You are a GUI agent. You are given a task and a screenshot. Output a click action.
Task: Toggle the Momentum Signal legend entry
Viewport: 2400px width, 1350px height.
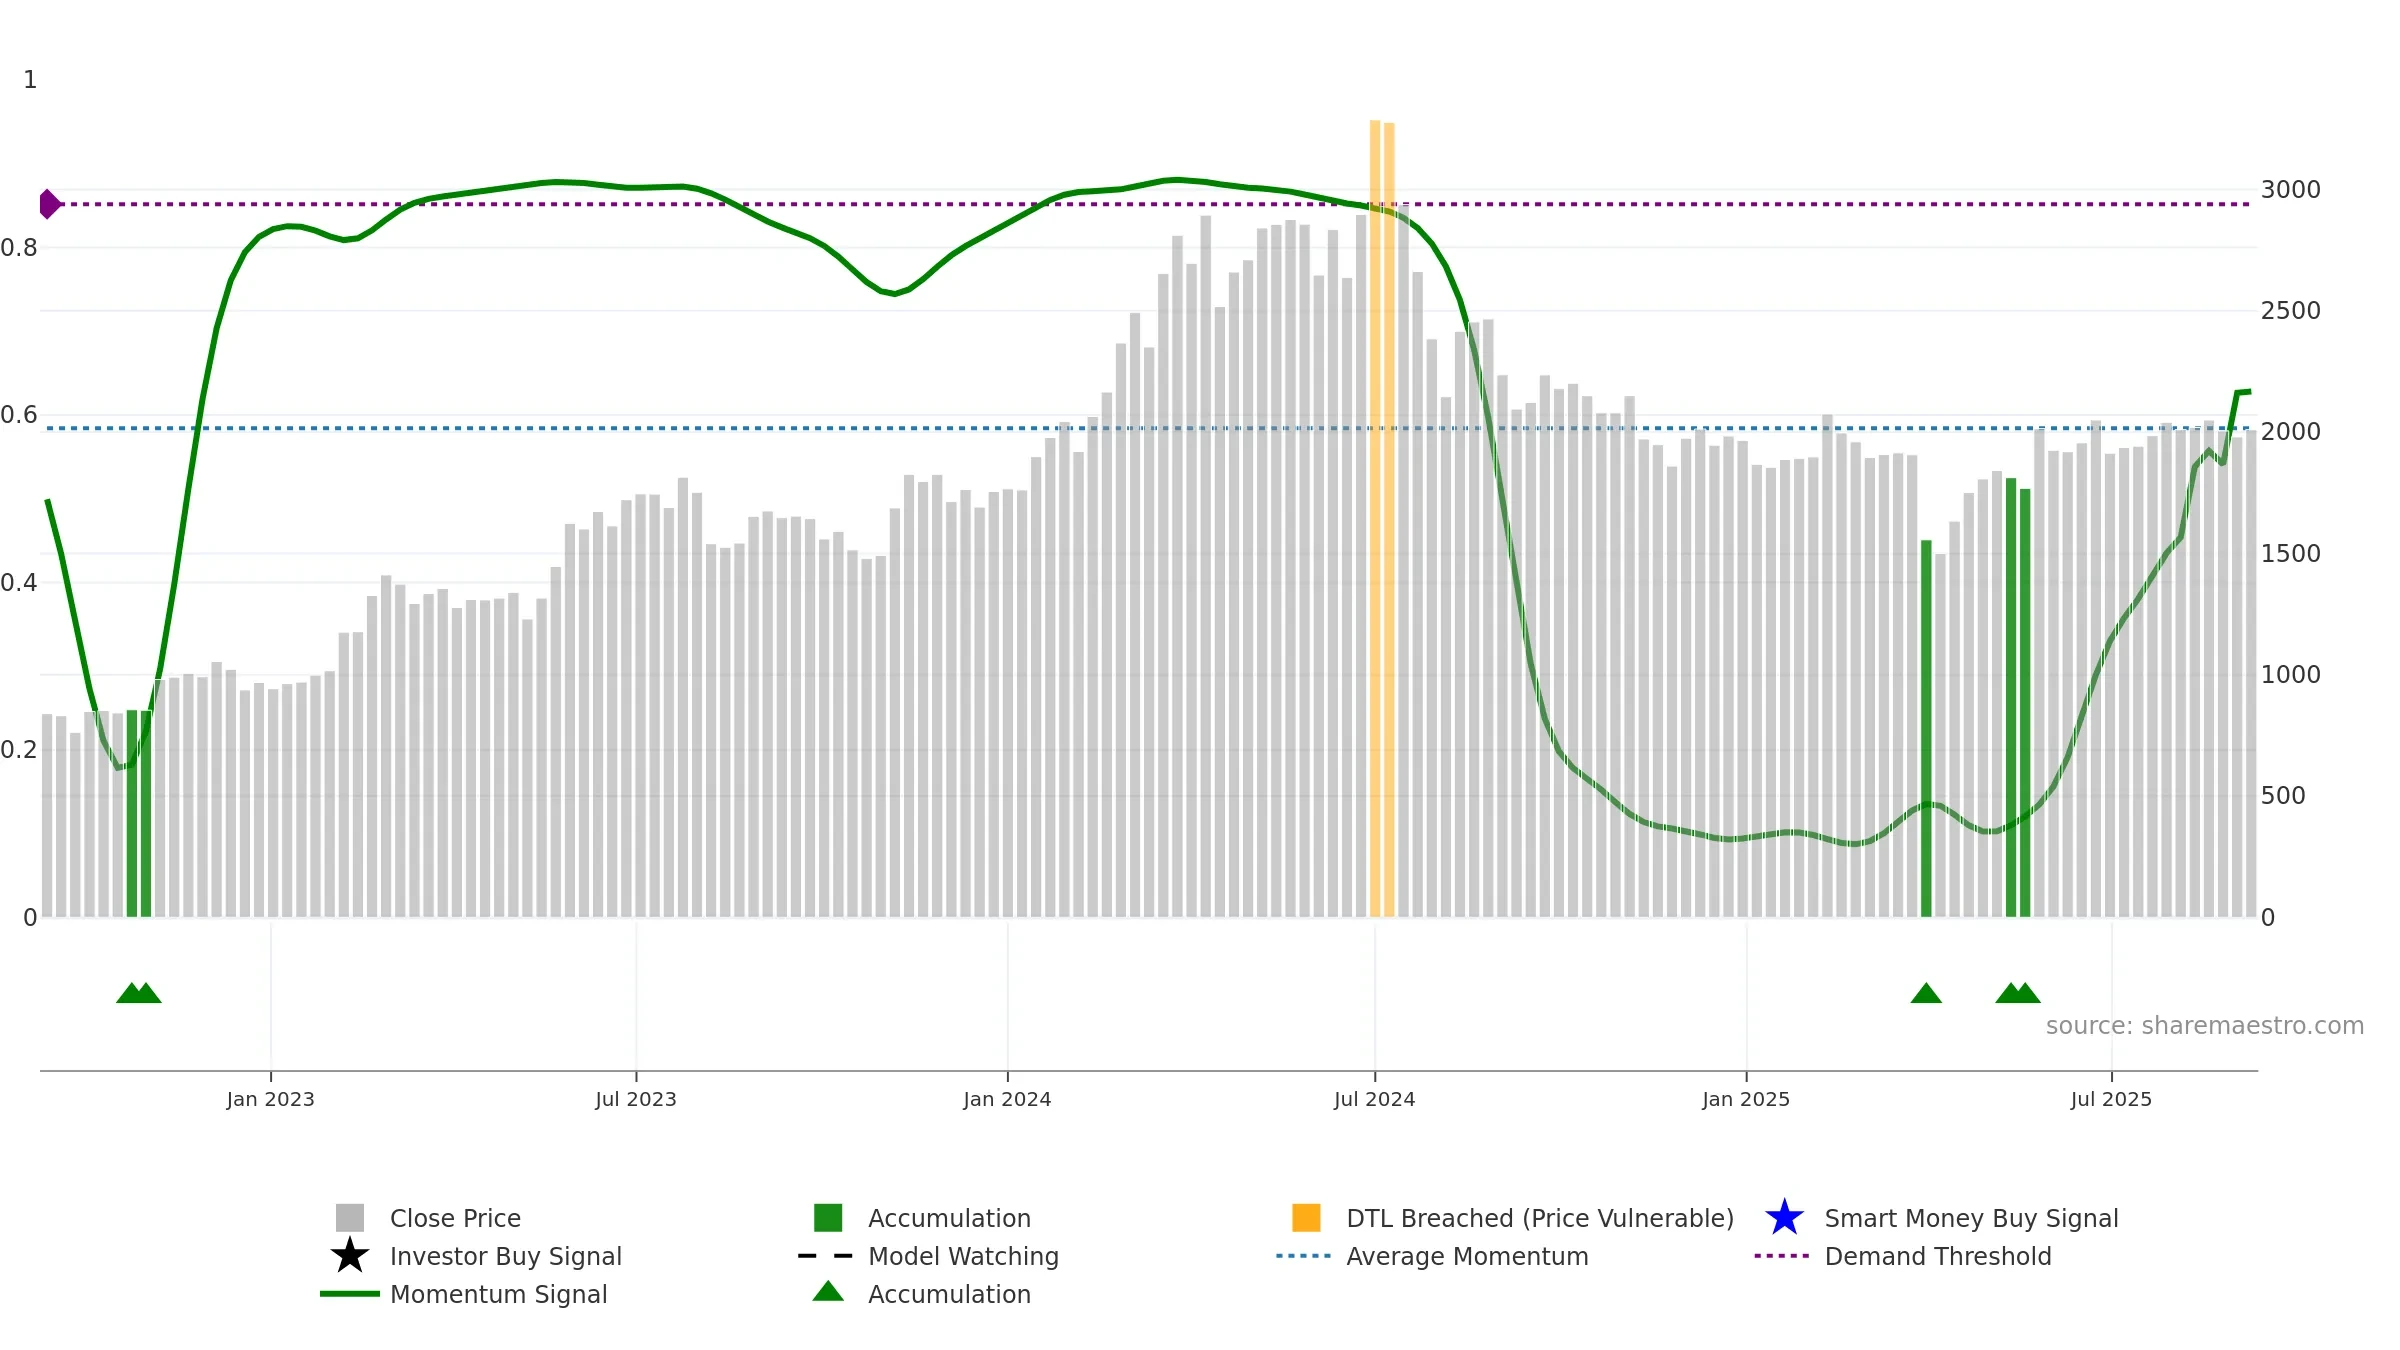498,1294
